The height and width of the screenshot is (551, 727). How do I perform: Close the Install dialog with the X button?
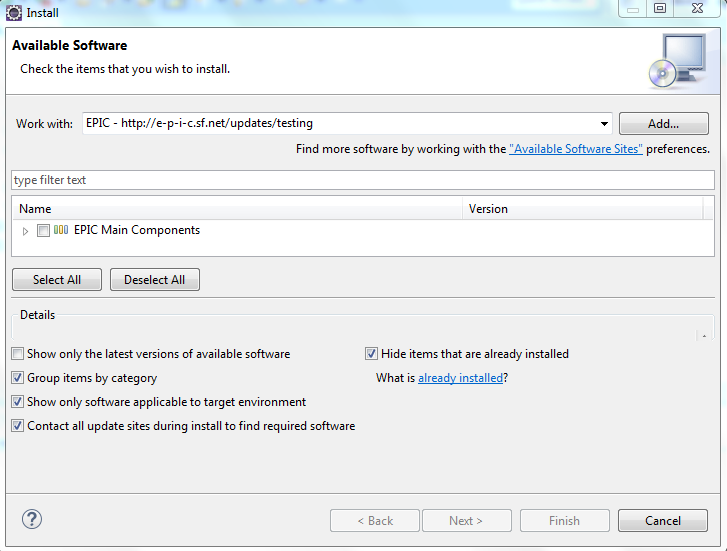697,8
